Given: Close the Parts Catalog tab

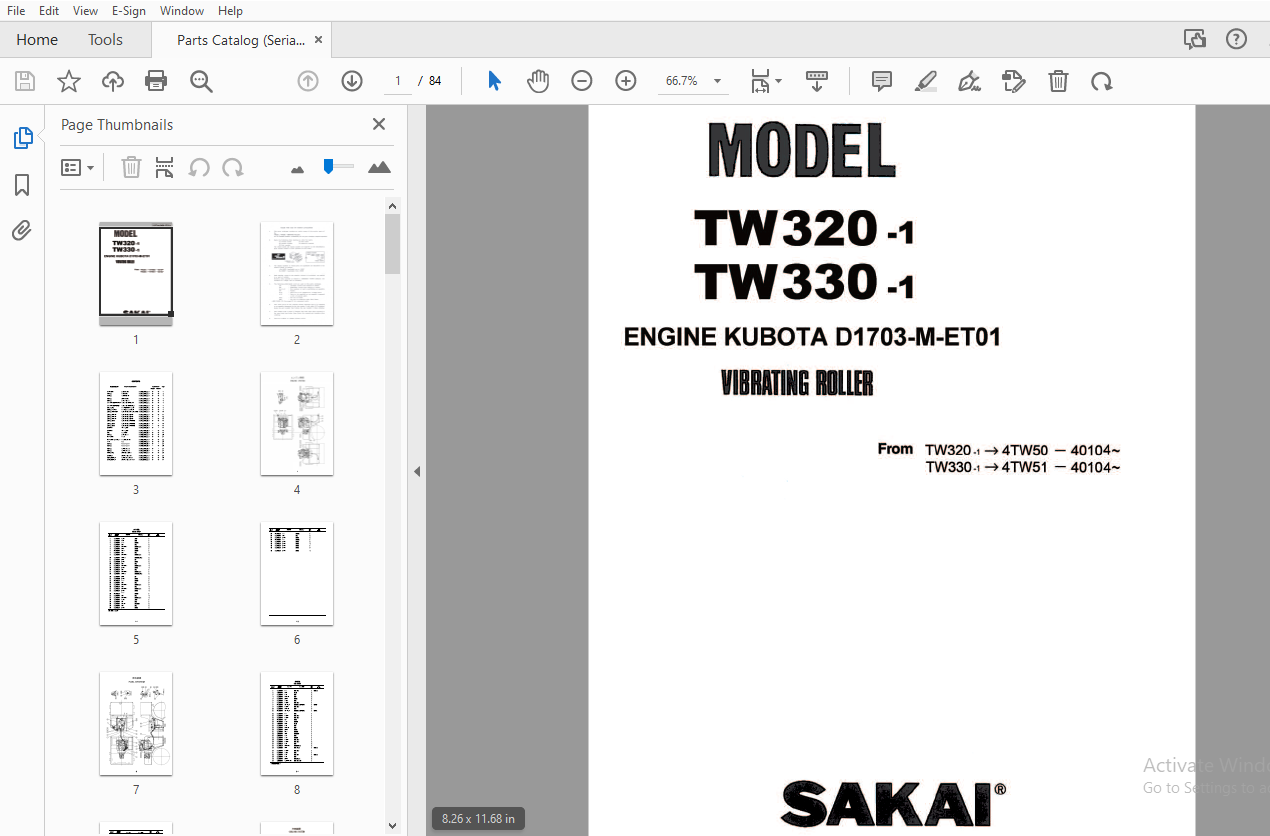Looking at the screenshot, I should coord(318,40).
